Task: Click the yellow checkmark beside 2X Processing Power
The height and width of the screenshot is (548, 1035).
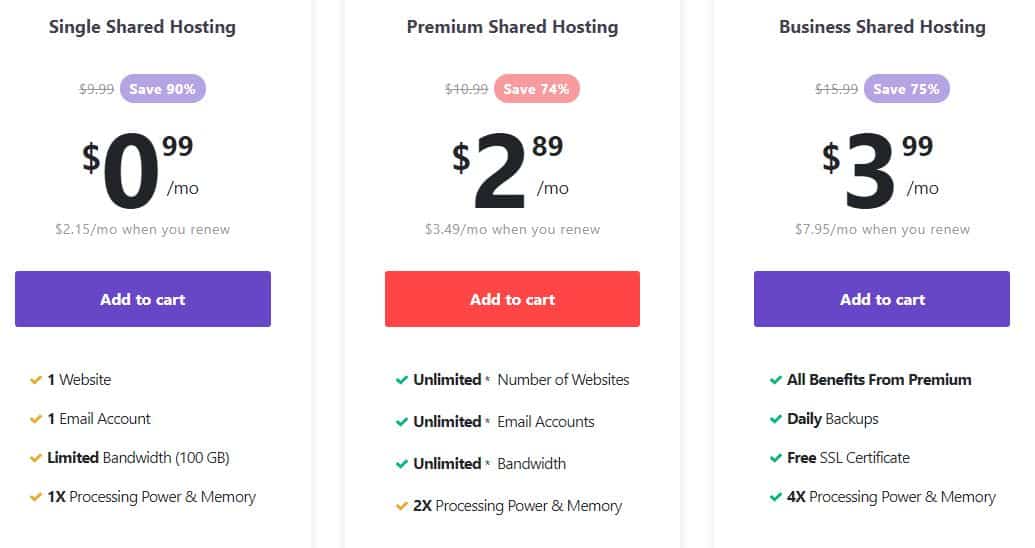Action: tap(401, 506)
